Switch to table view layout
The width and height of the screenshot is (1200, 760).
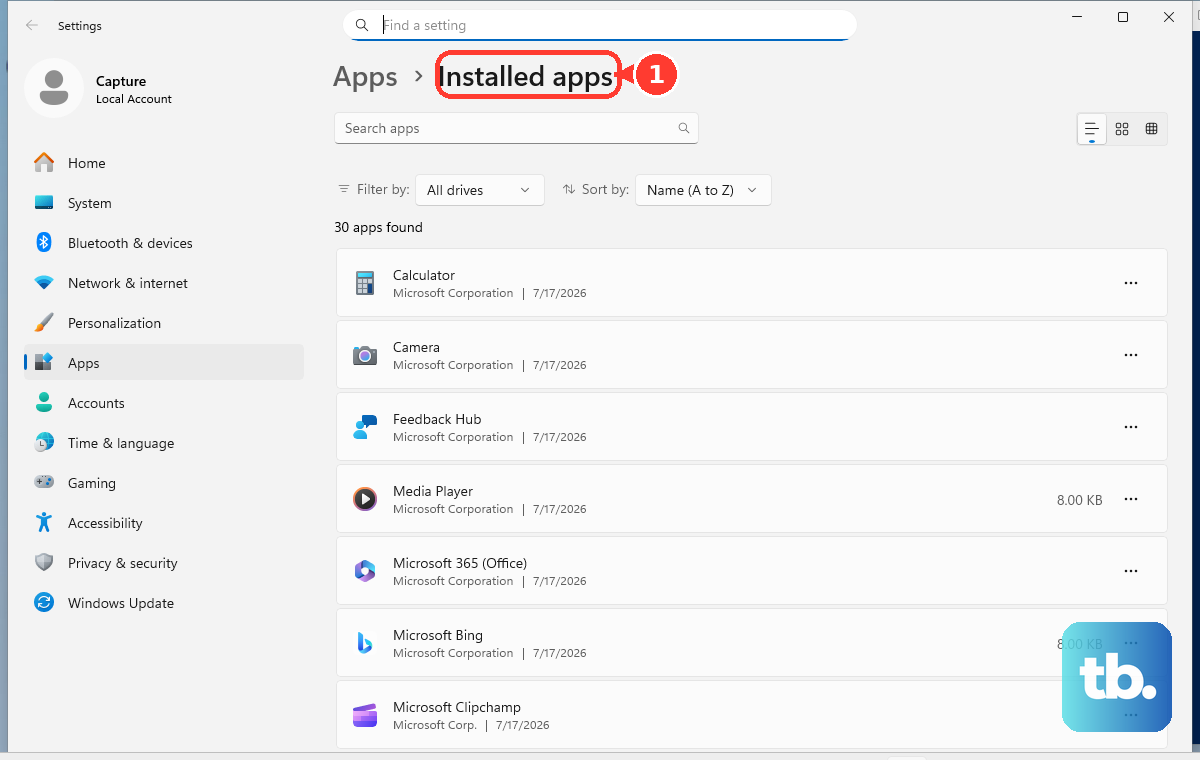1152,129
